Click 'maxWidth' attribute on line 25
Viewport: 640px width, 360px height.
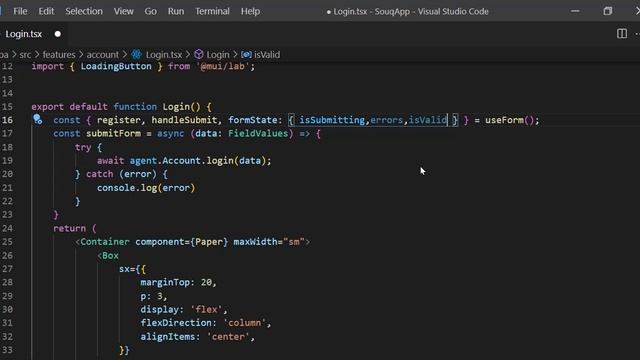pyautogui.click(x=255, y=242)
